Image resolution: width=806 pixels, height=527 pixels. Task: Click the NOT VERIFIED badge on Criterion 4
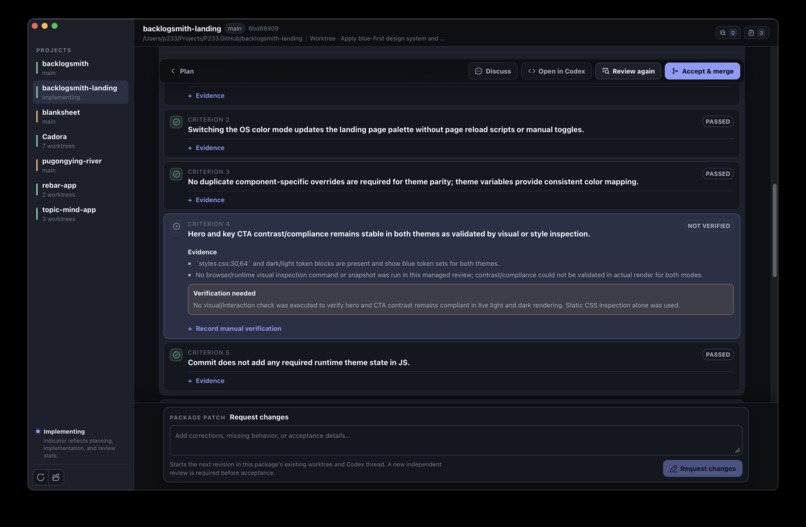[x=708, y=226]
